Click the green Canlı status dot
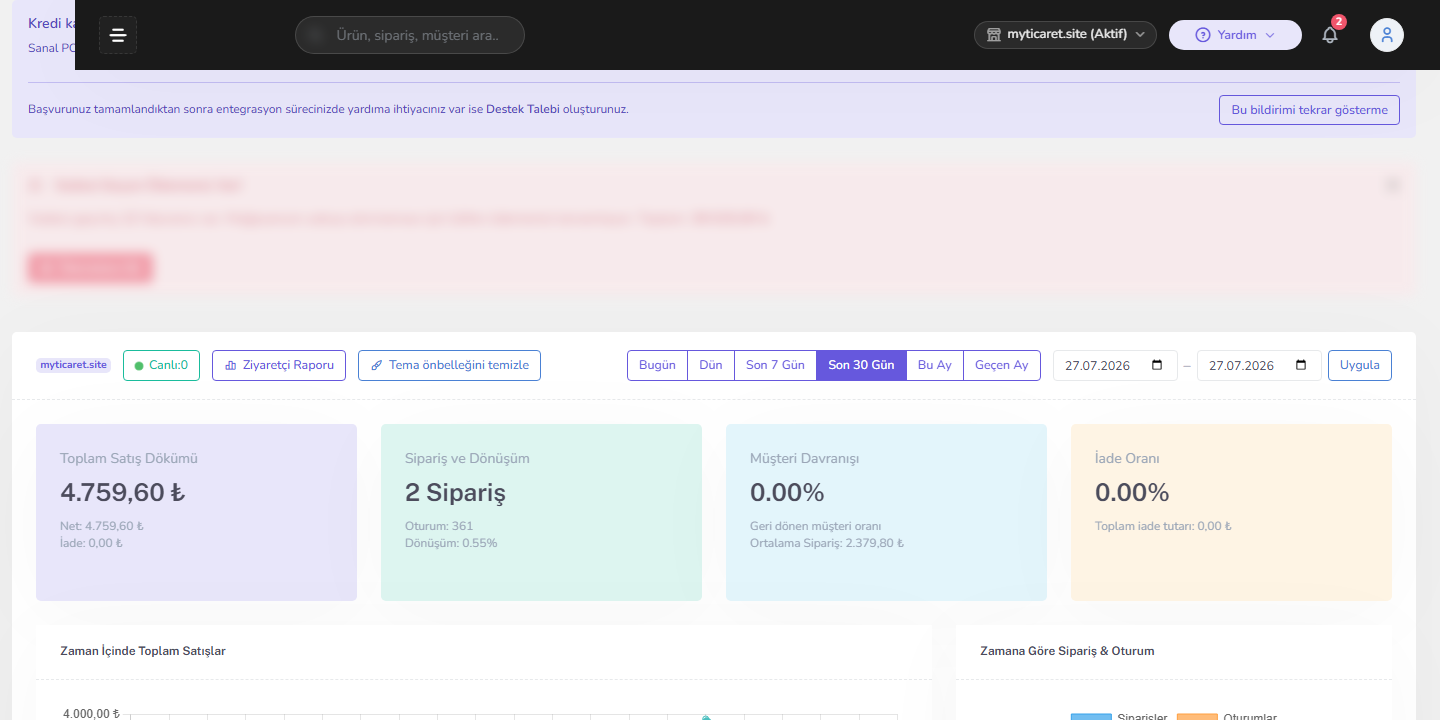The image size is (1440, 720). point(139,365)
